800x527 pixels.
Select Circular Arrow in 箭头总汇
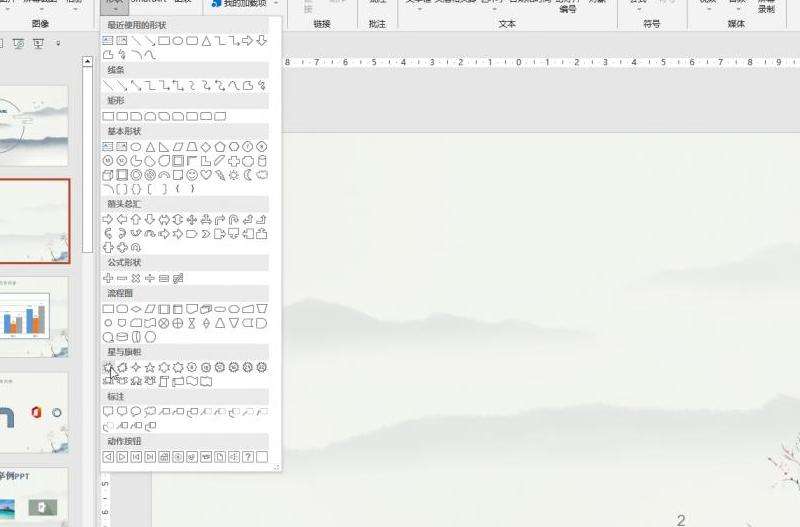[136, 247]
